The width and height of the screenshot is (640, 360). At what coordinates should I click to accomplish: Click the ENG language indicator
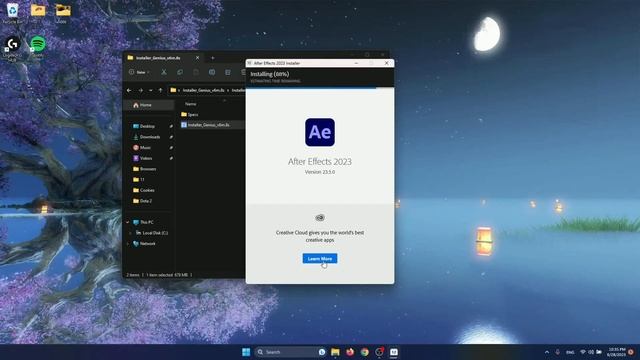click(570, 352)
